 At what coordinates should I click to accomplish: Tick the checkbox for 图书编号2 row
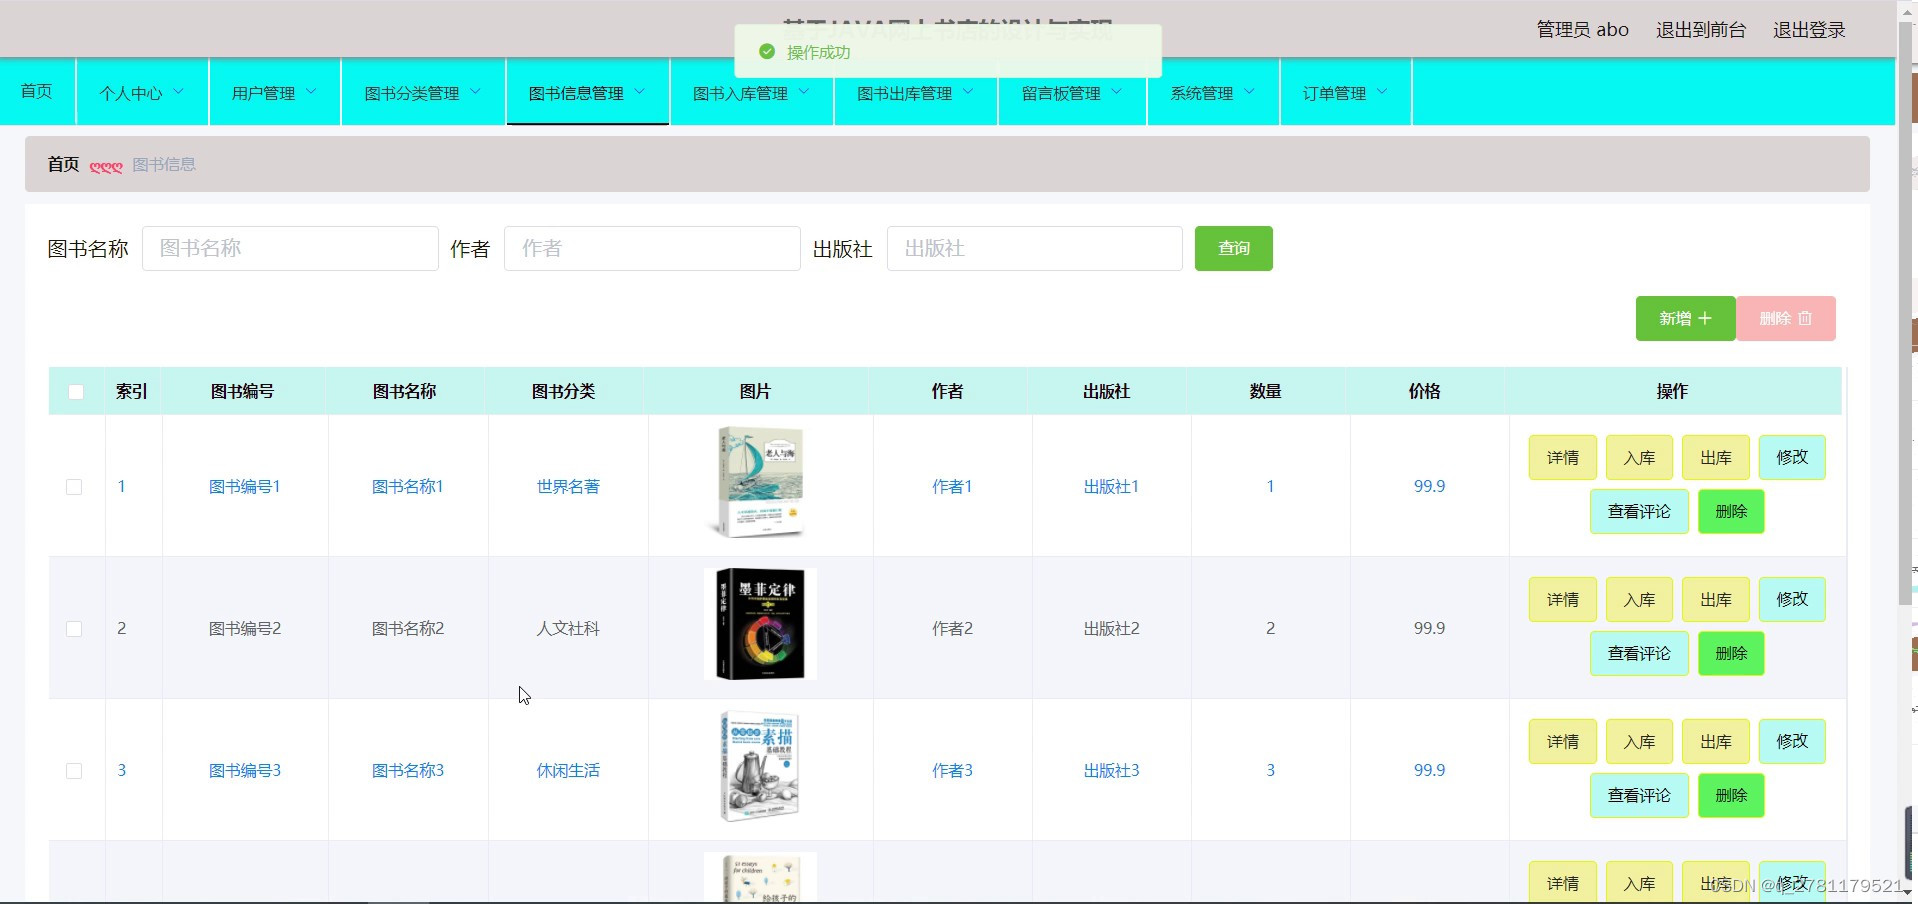74,629
